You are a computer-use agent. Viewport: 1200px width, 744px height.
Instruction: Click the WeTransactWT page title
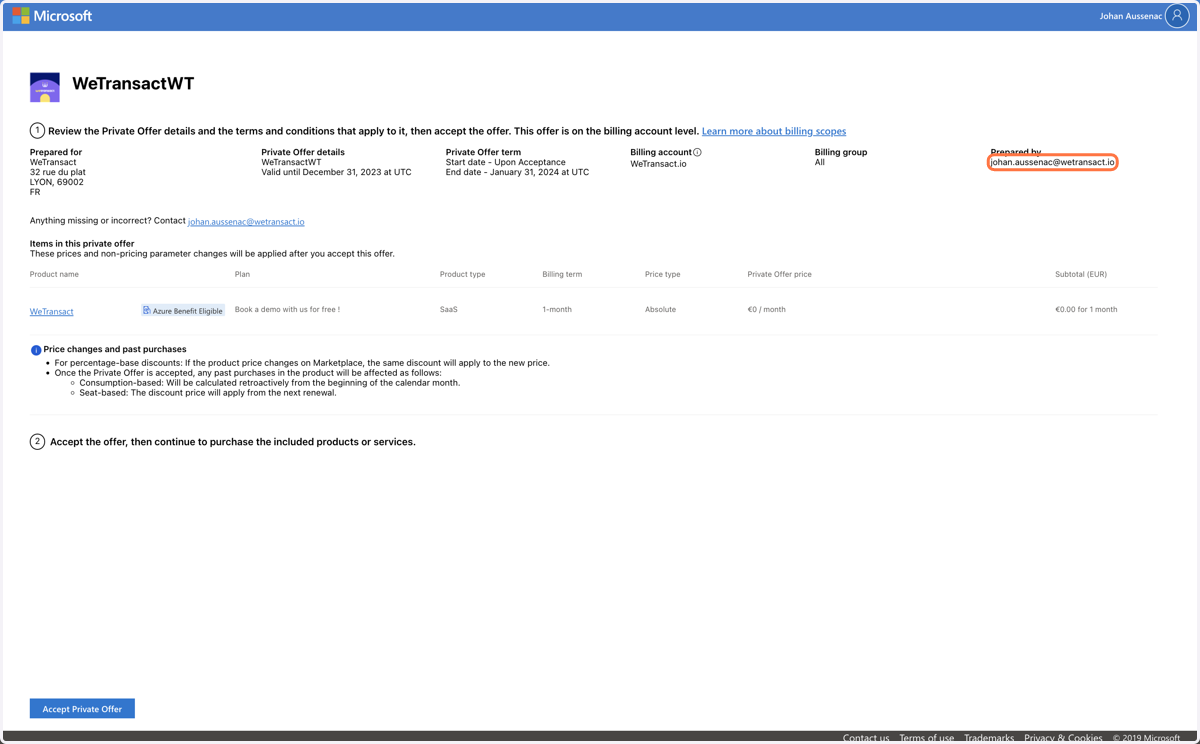[133, 84]
